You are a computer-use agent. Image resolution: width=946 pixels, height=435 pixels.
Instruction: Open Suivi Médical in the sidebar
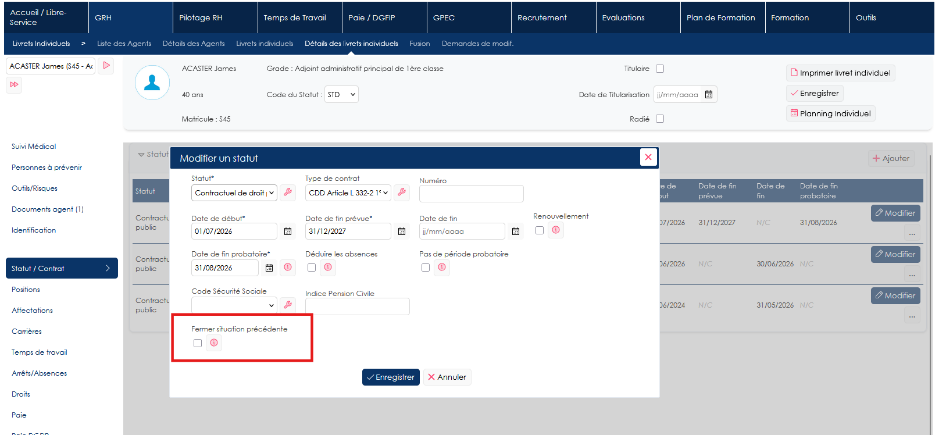pos(34,147)
